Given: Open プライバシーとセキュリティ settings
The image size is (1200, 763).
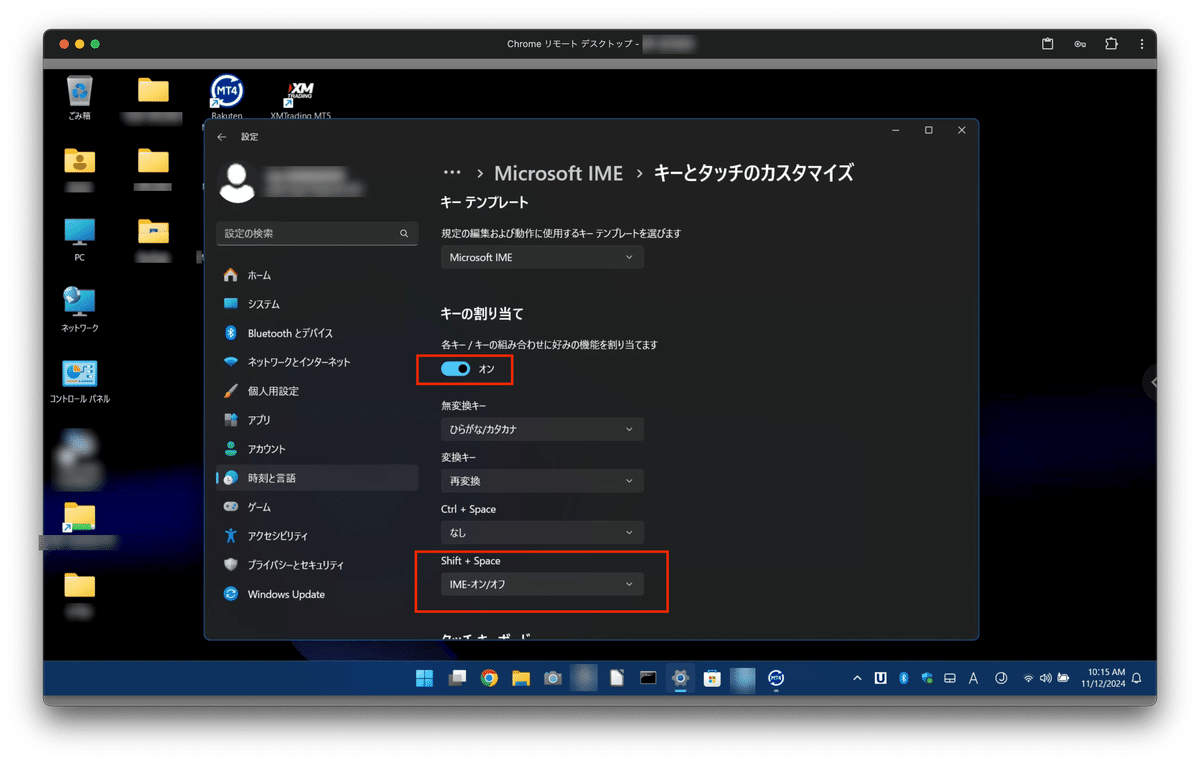Looking at the screenshot, I should point(317,565).
